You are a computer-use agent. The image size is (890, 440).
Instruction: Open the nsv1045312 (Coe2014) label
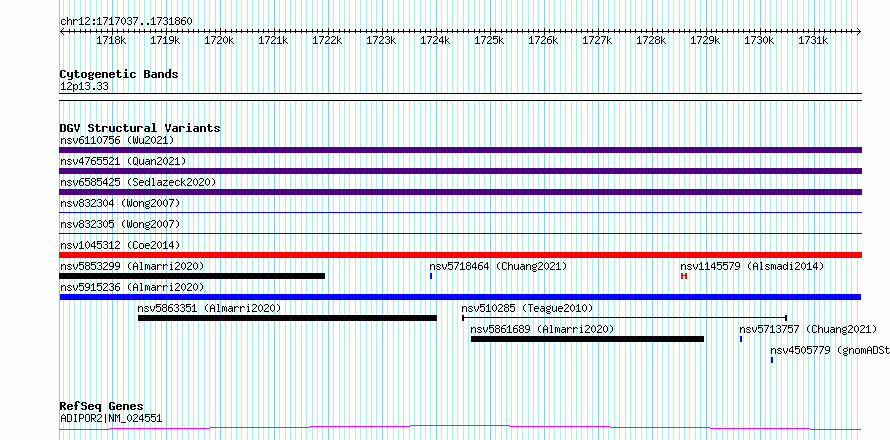pyautogui.click(x=120, y=245)
